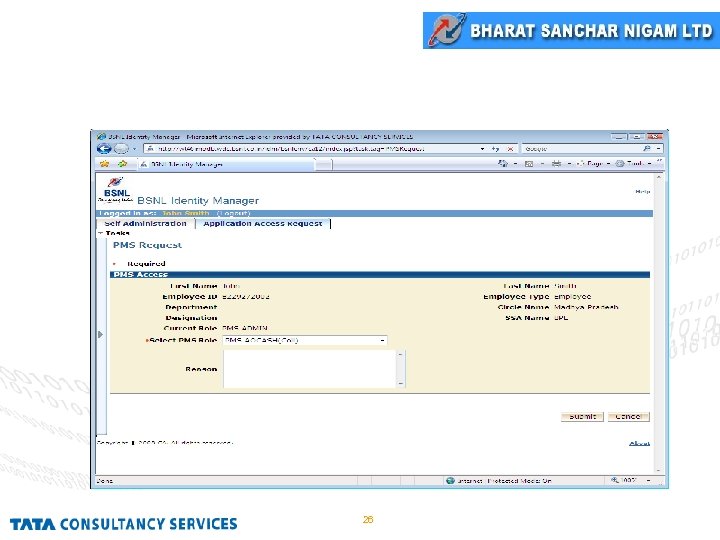Click the Bharat Sanchar Nigam Ltd banner logo
Viewport: 720px width, 540px height.
571,30
